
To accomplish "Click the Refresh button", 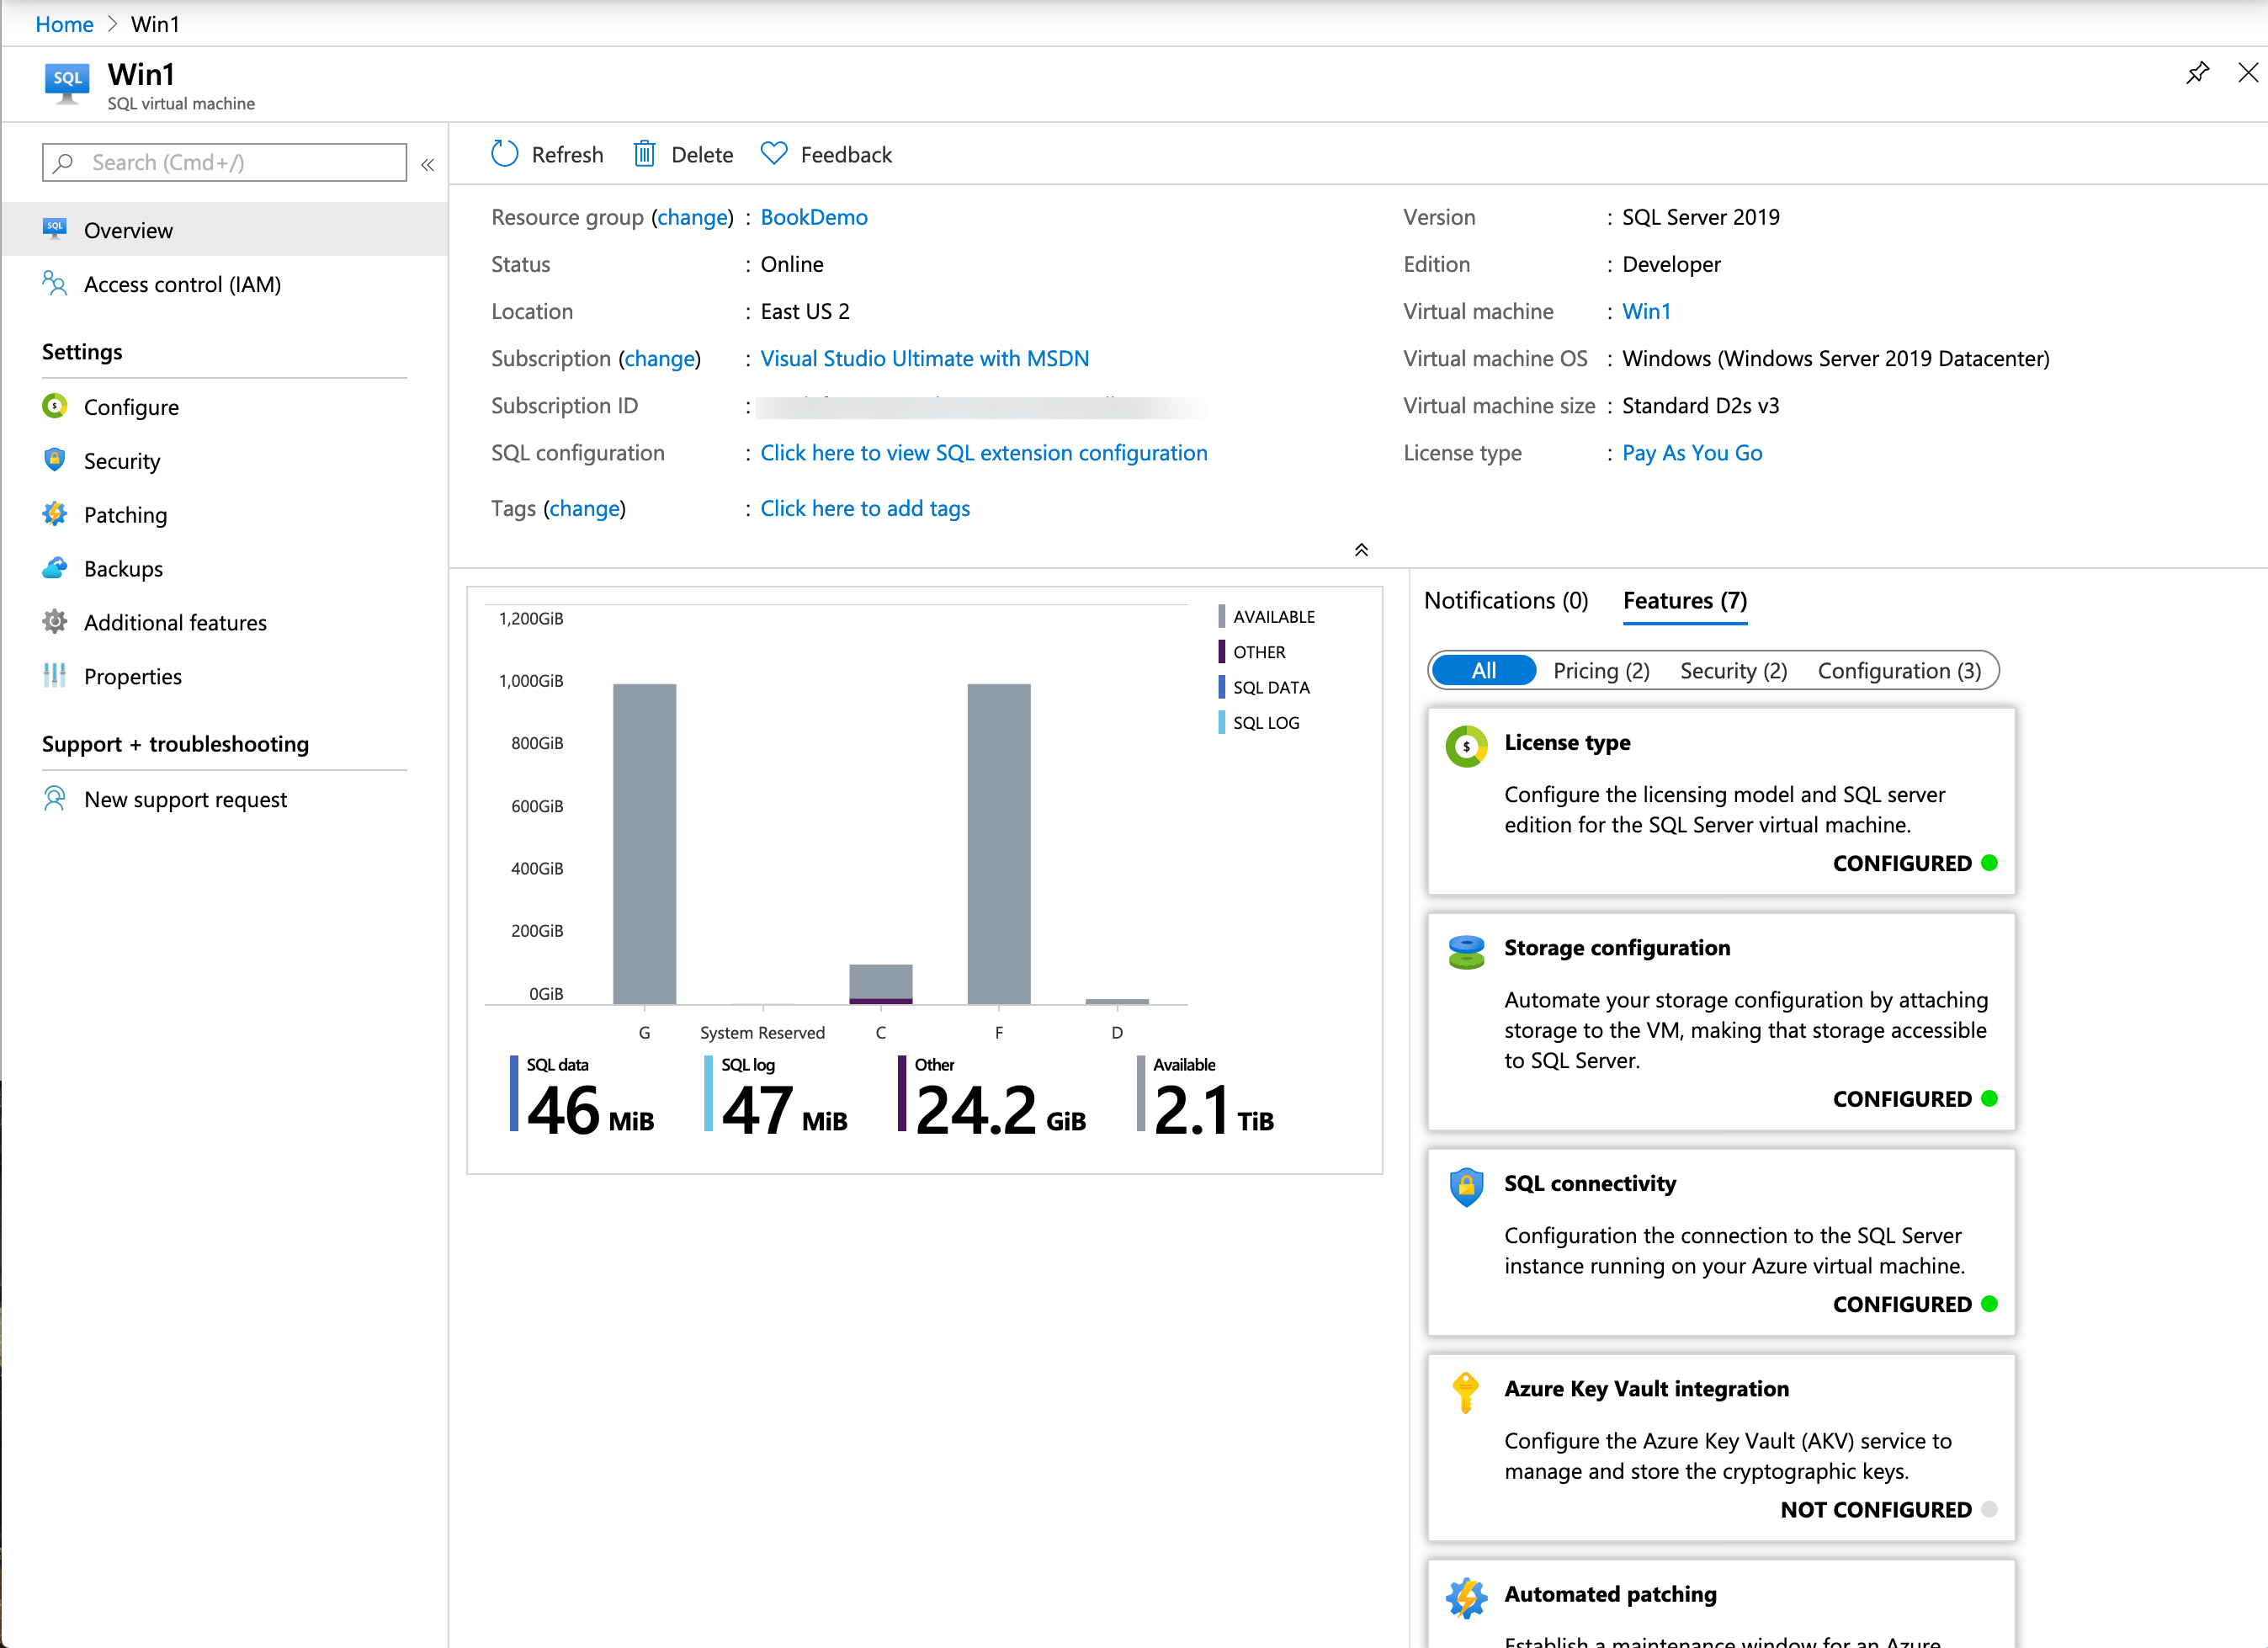I will (x=548, y=155).
